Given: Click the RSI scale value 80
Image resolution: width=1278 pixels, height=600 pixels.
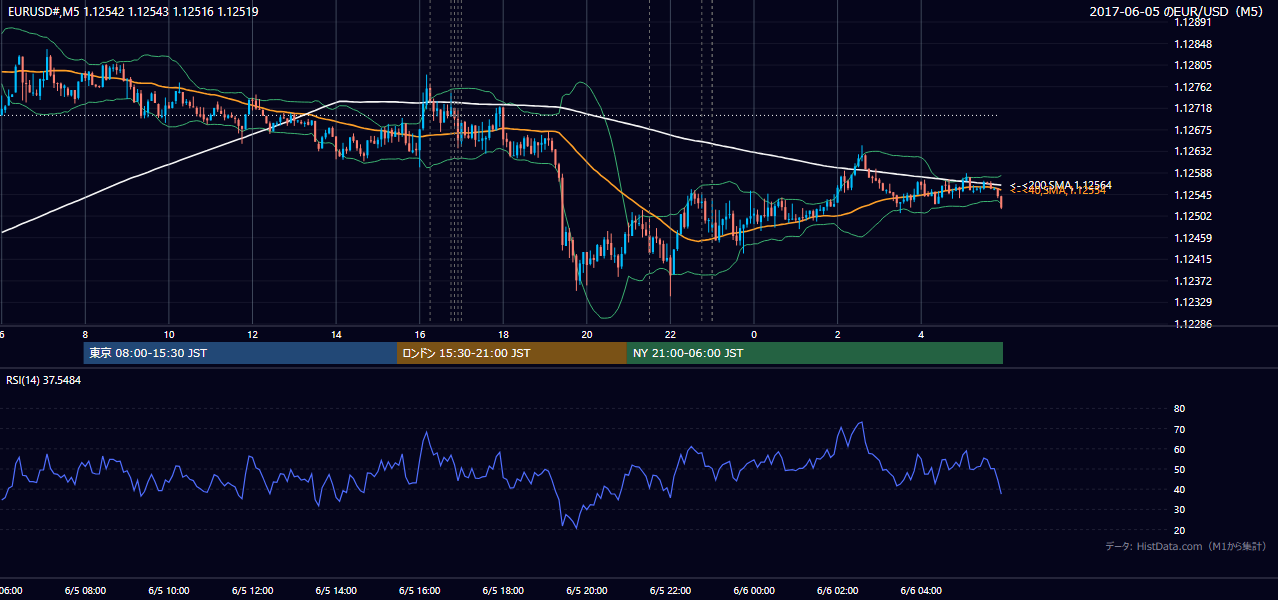Looking at the screenshot, I should coord(1179,409).
